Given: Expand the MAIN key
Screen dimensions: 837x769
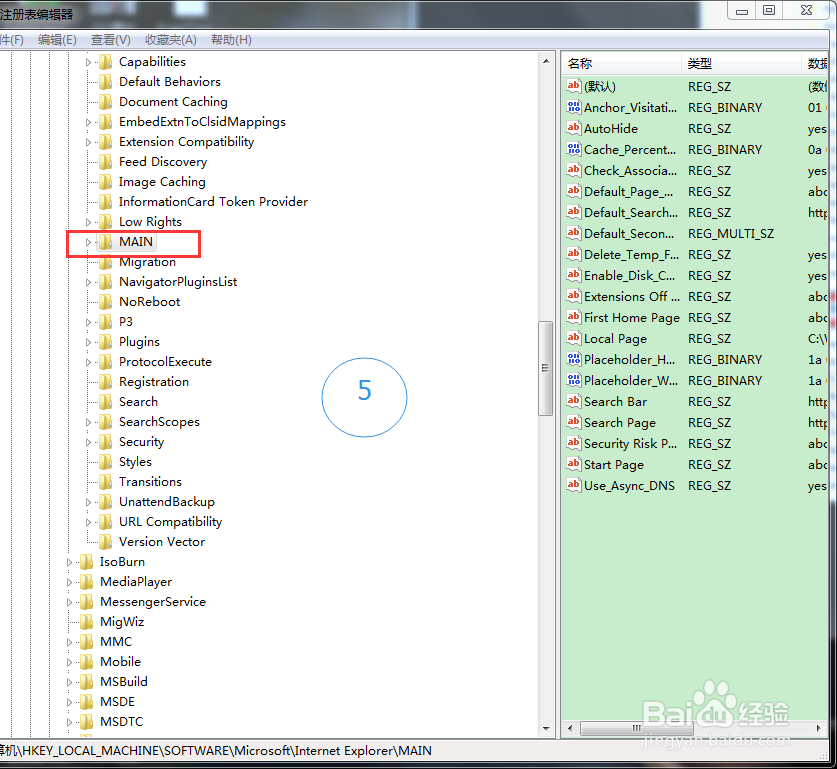Looking at the screenshot, I should click(x=88, y=242).
